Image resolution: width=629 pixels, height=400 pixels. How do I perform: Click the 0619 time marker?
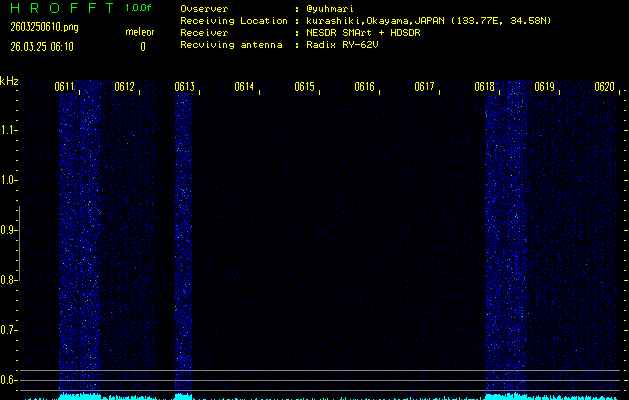(544, 87)
